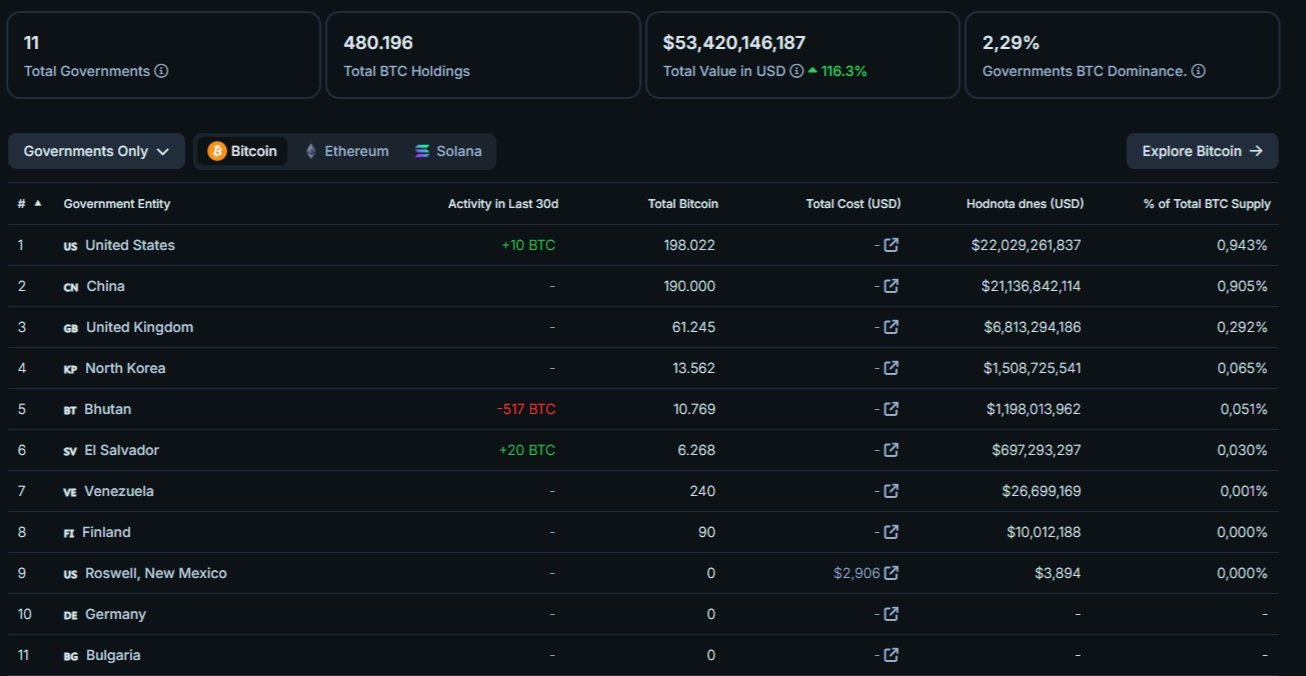The height and width of the screenshot is (676, 1306).
Task: Click info icon next to Total Value in USD
Action: (x=796, y=71)
